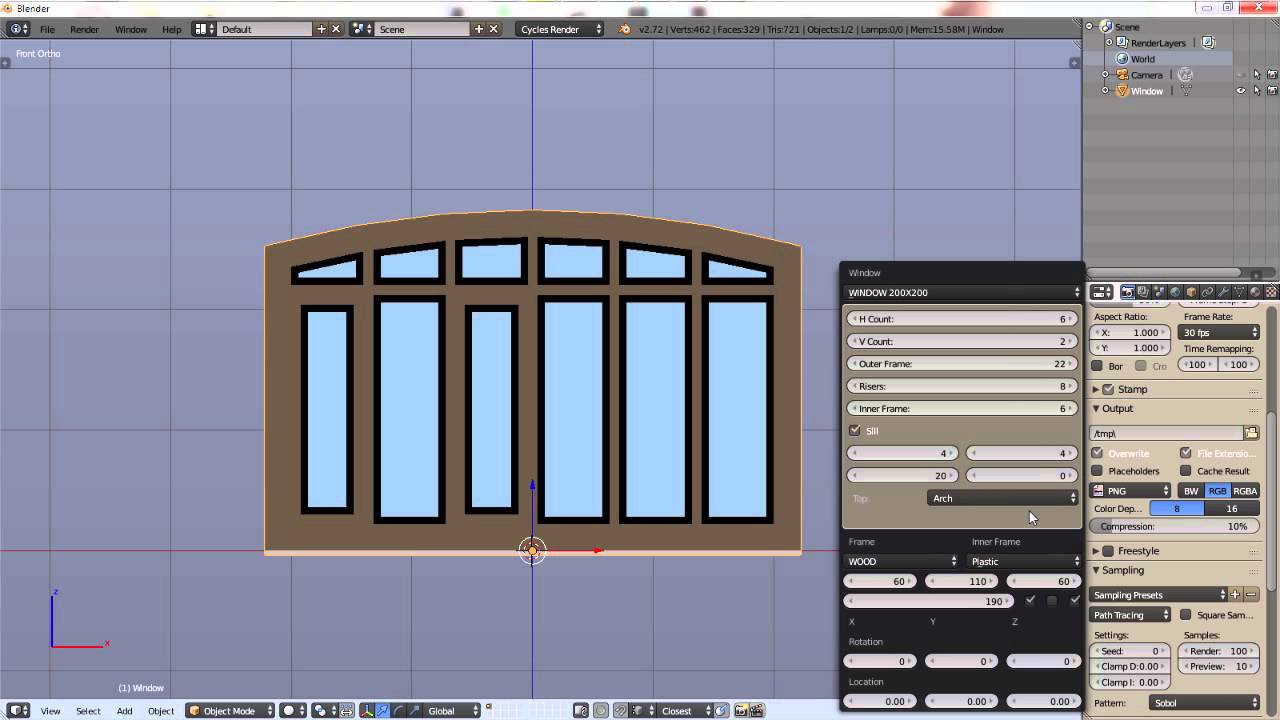Select the BW color mode button

[1191, 491]
